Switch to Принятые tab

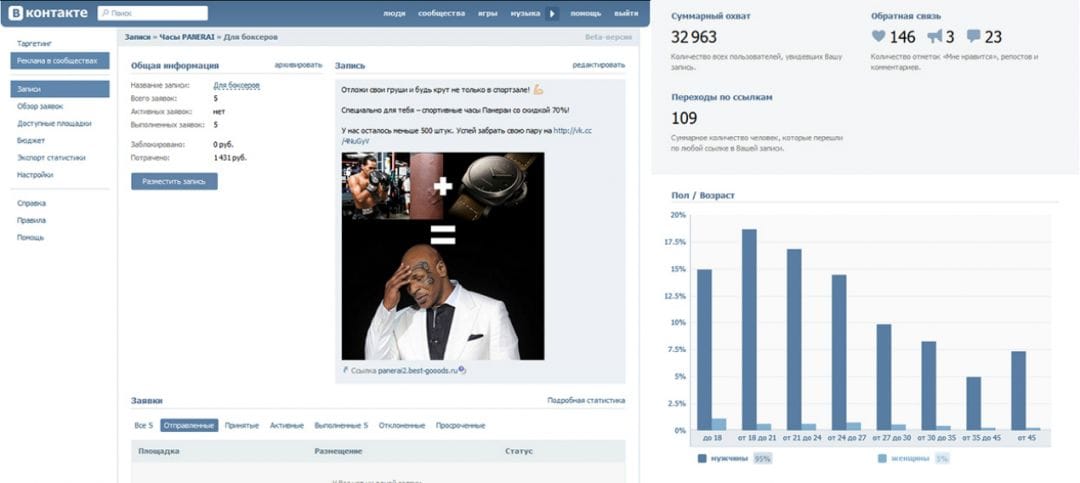tap(242, 426)
